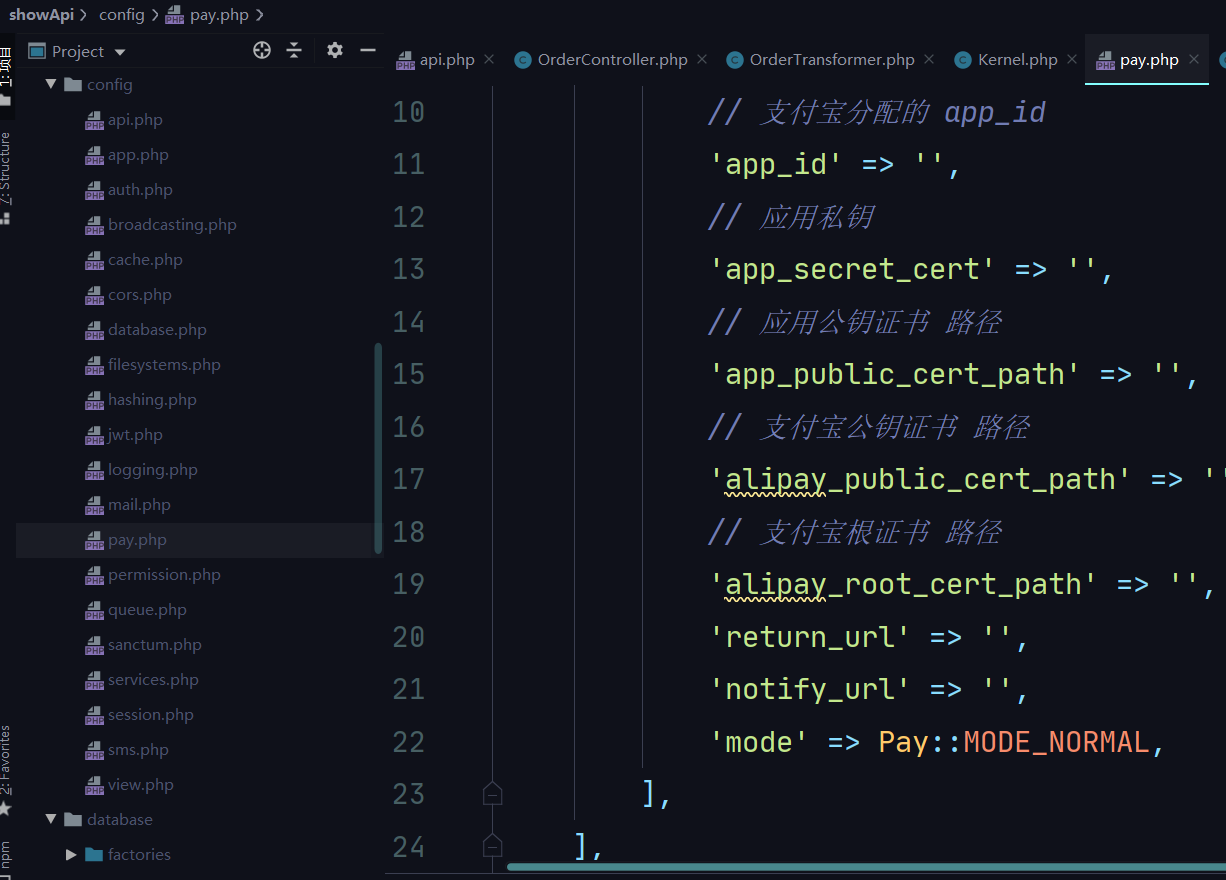Click the 'notify_url' key
Screen dimensions: 1226x880
point(810,689)
